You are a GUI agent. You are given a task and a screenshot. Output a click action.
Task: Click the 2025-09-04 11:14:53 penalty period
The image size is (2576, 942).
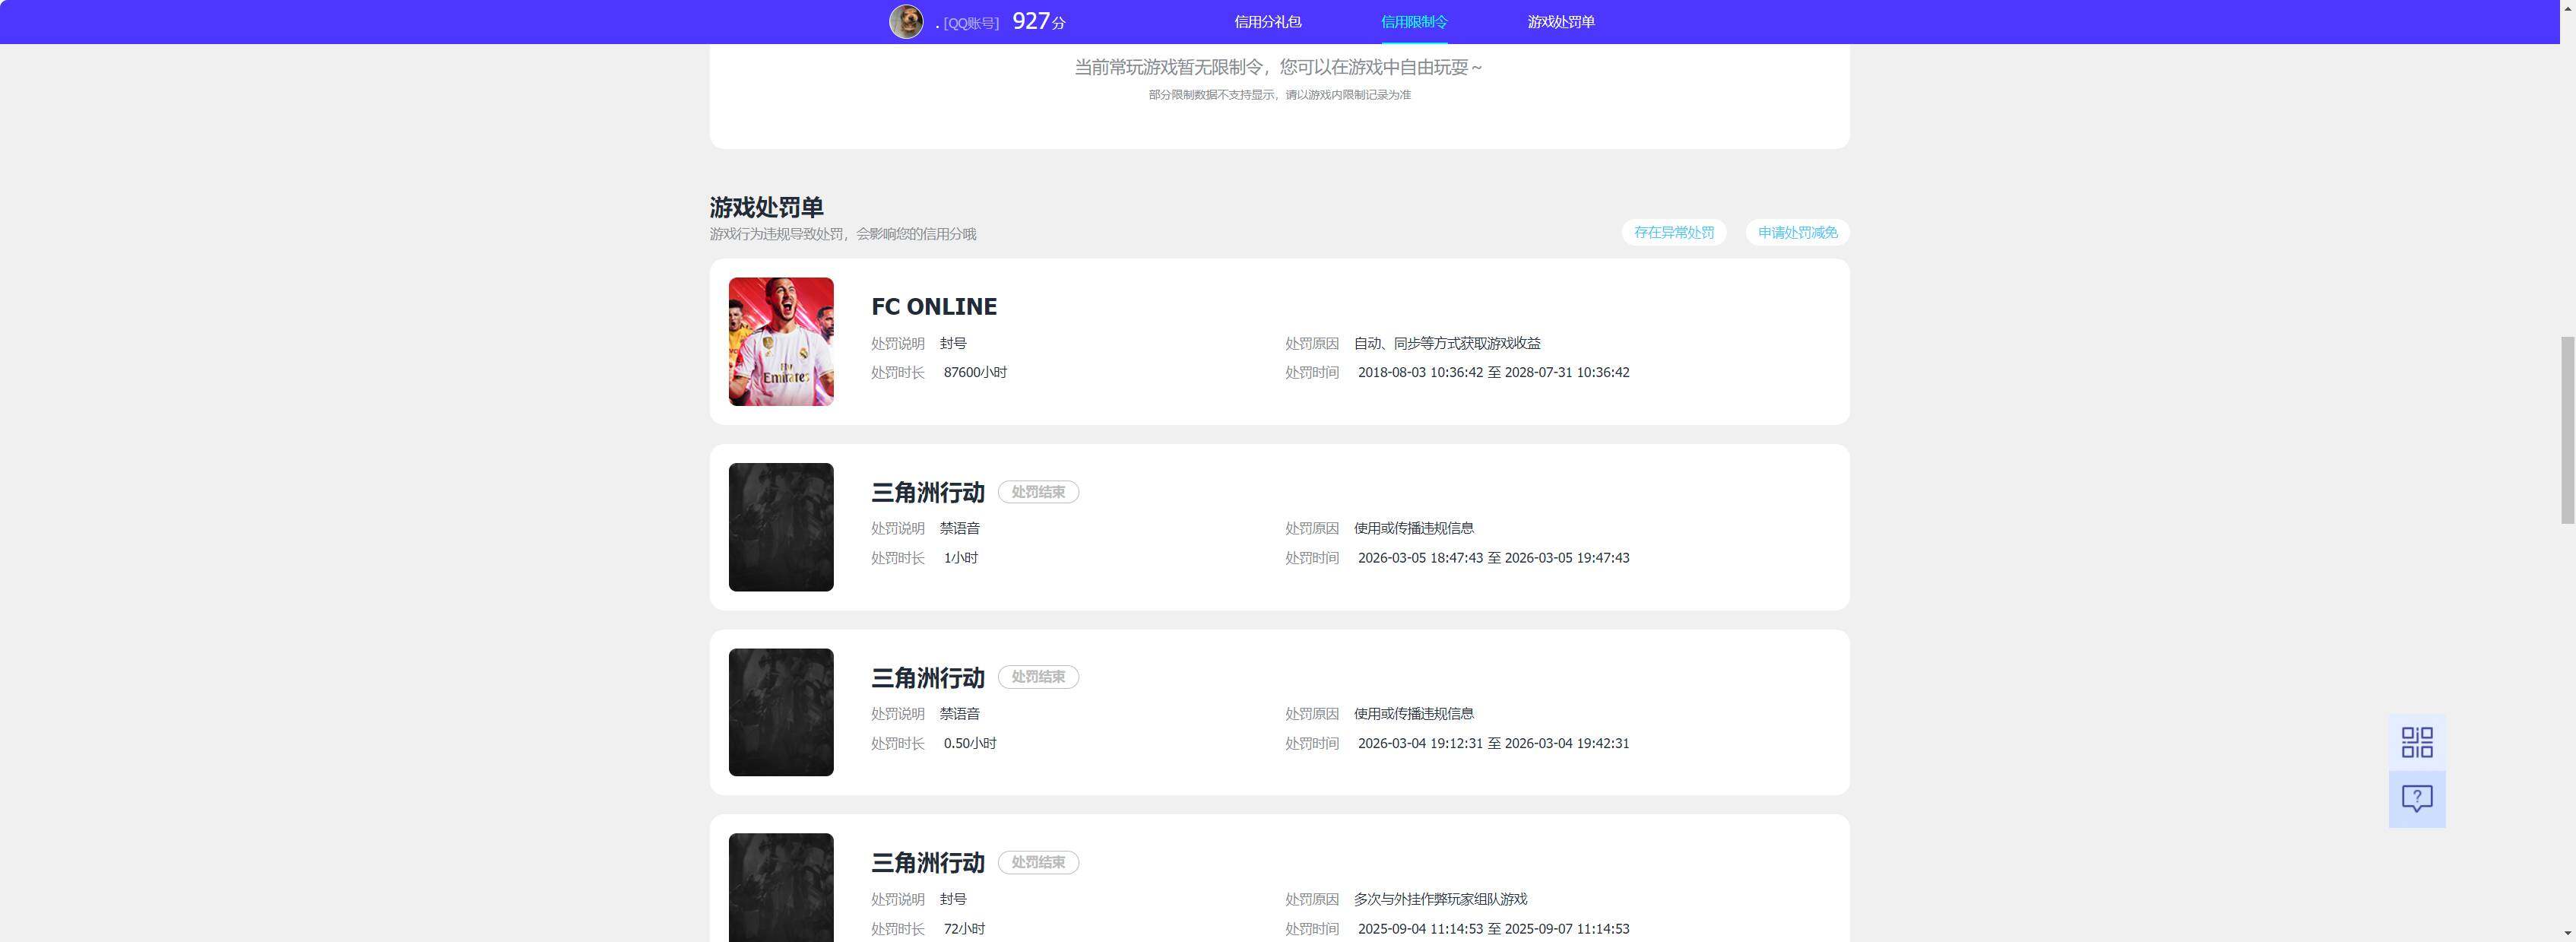[x=1494, y=929]
